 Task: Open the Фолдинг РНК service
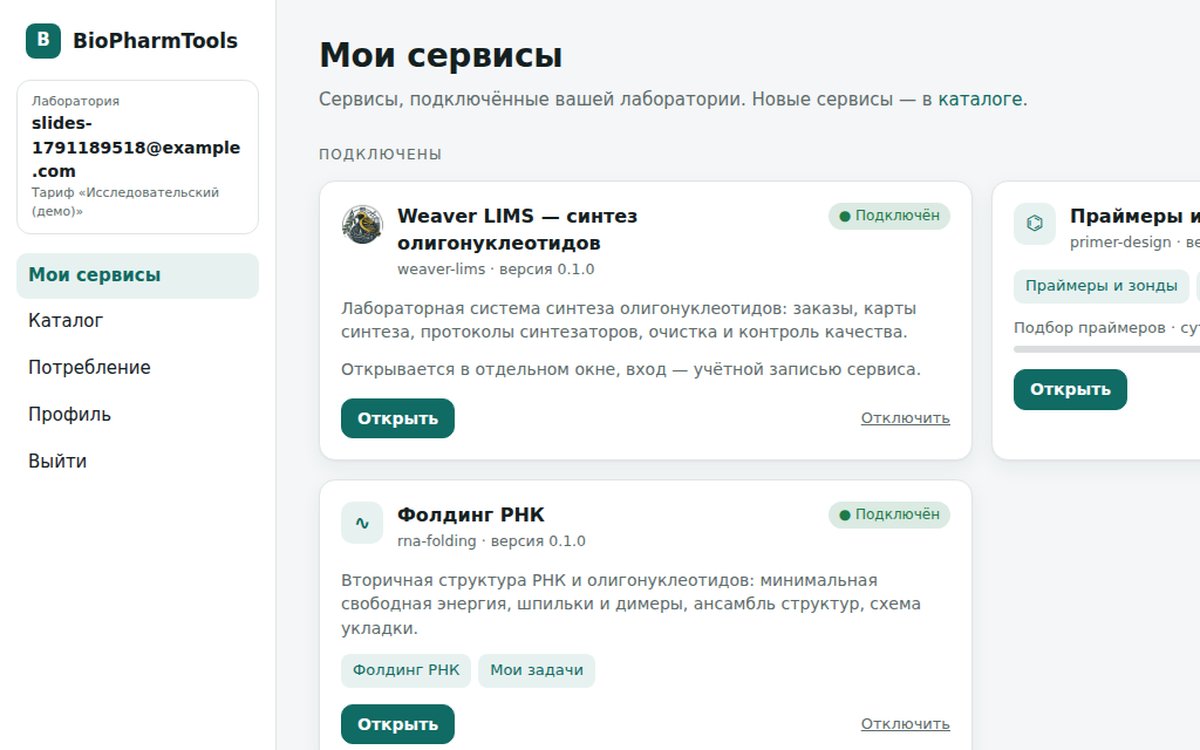point(398,724)
